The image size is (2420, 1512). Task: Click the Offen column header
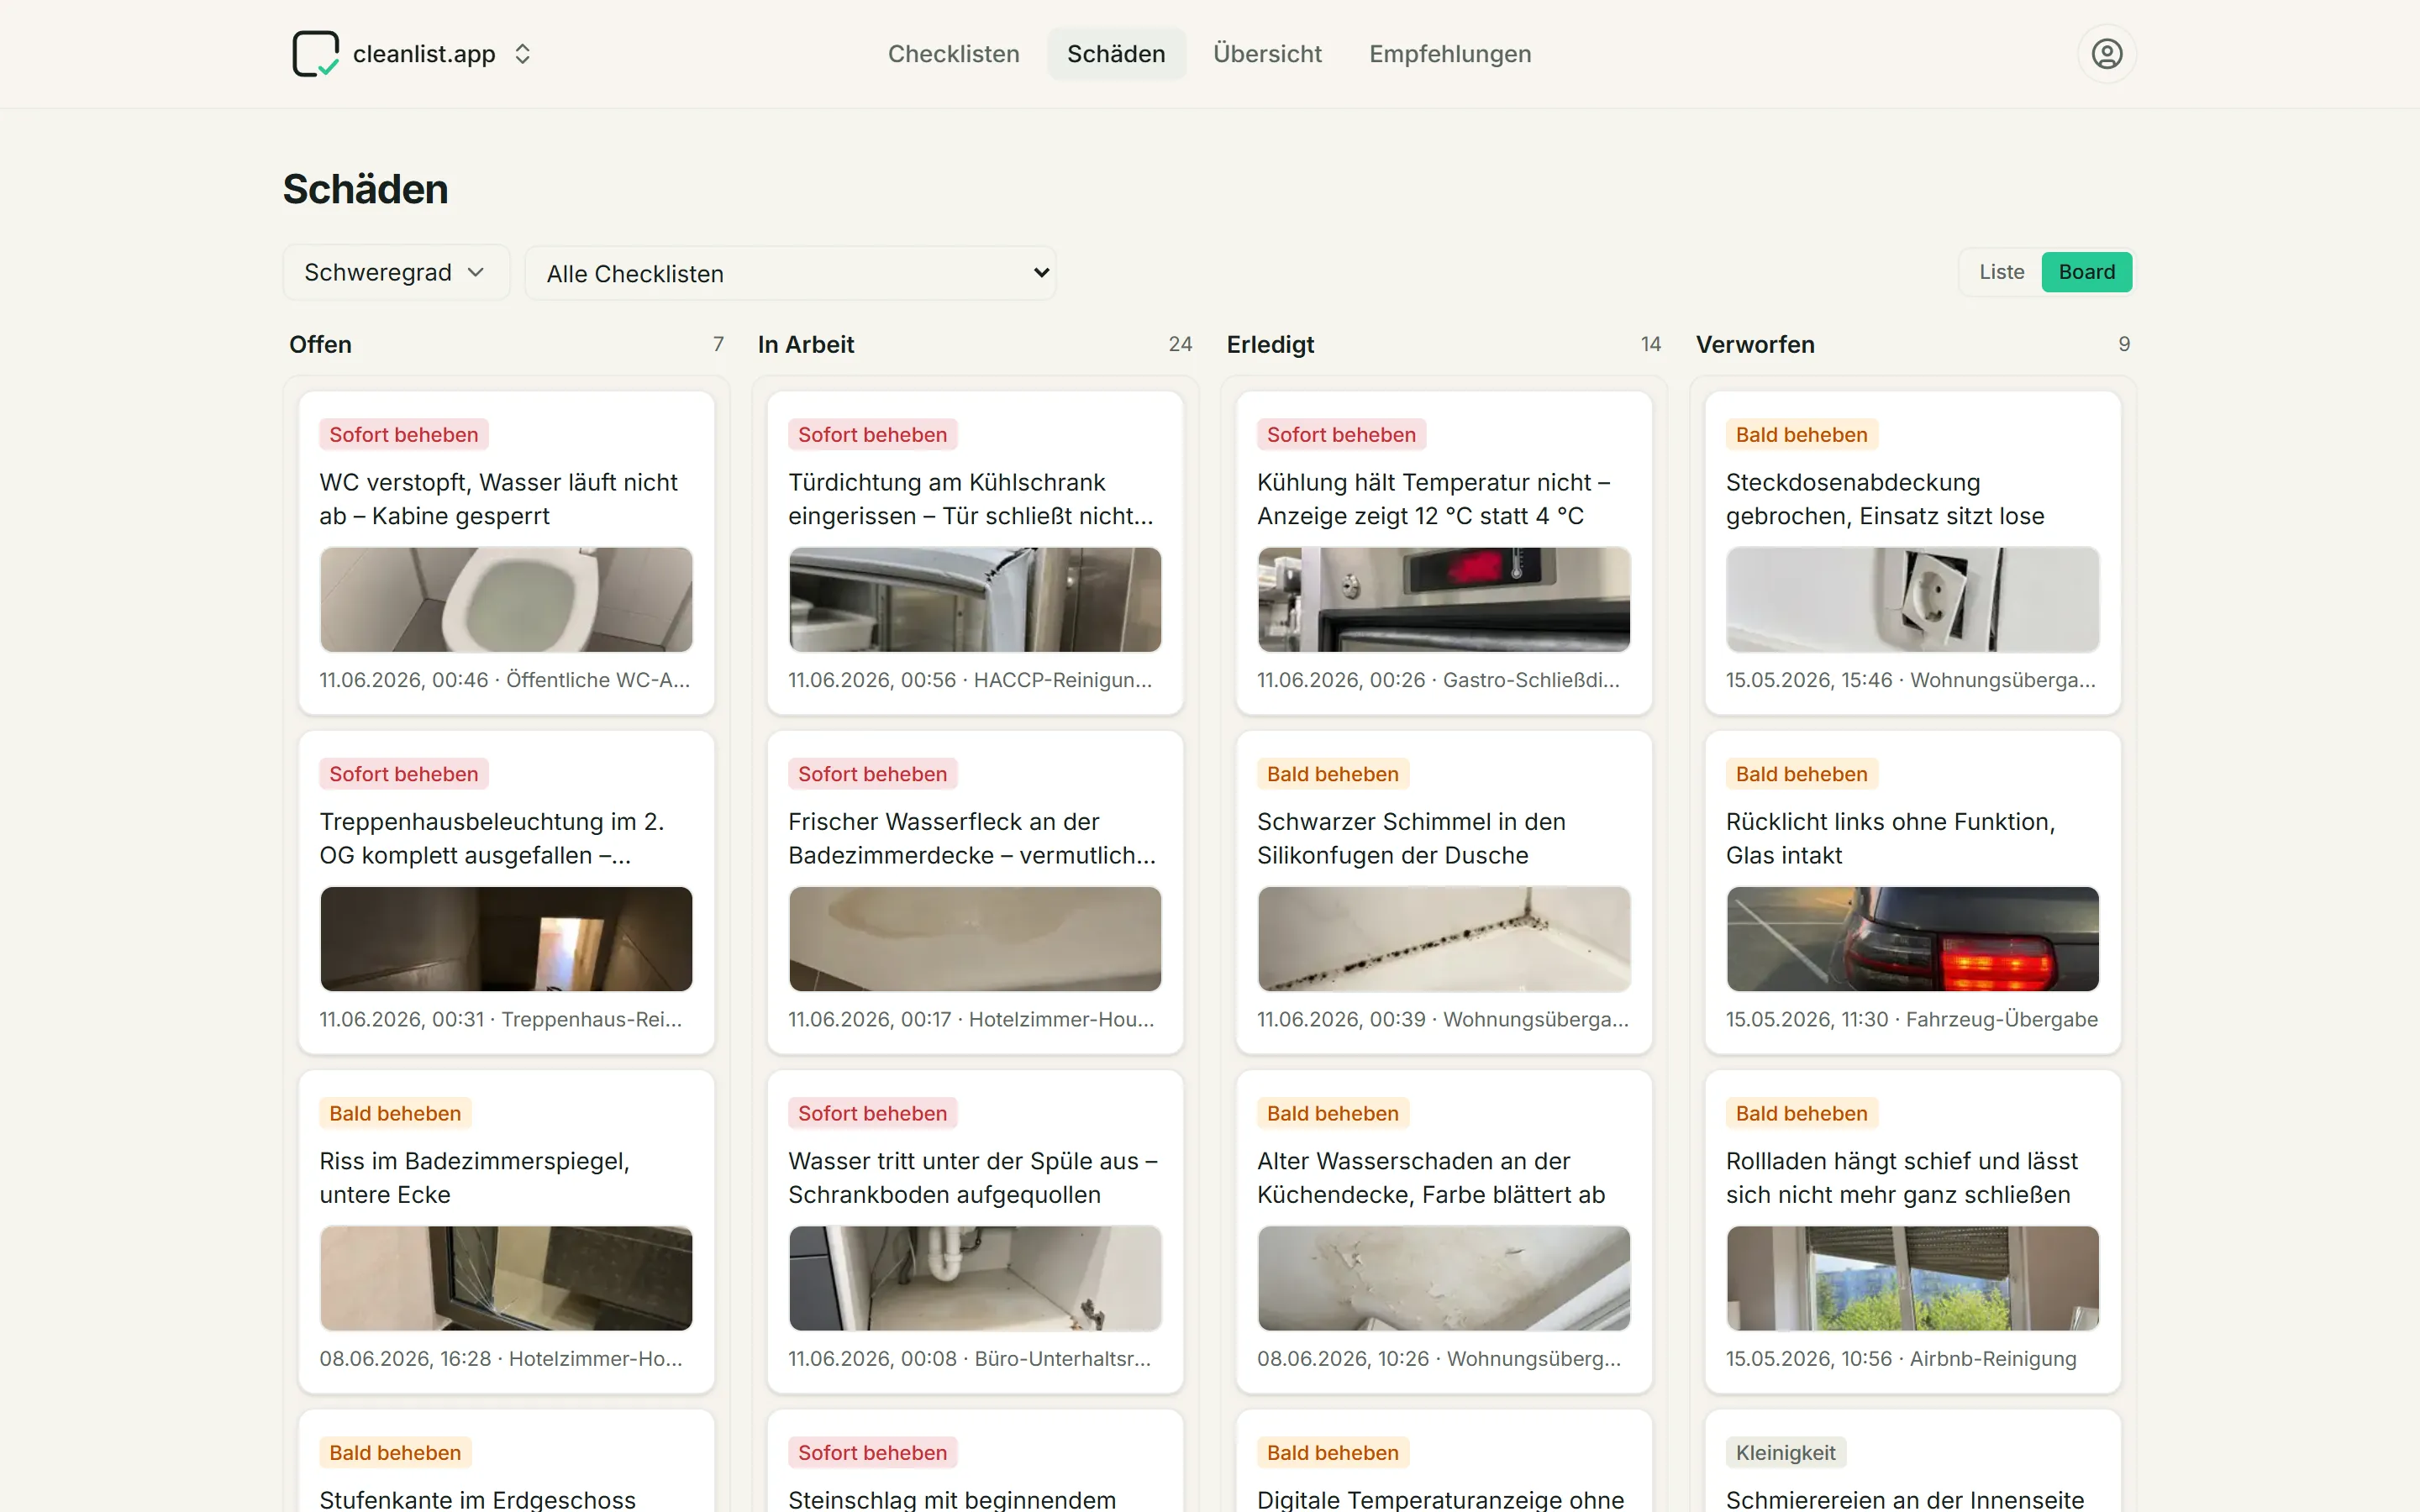320,344
